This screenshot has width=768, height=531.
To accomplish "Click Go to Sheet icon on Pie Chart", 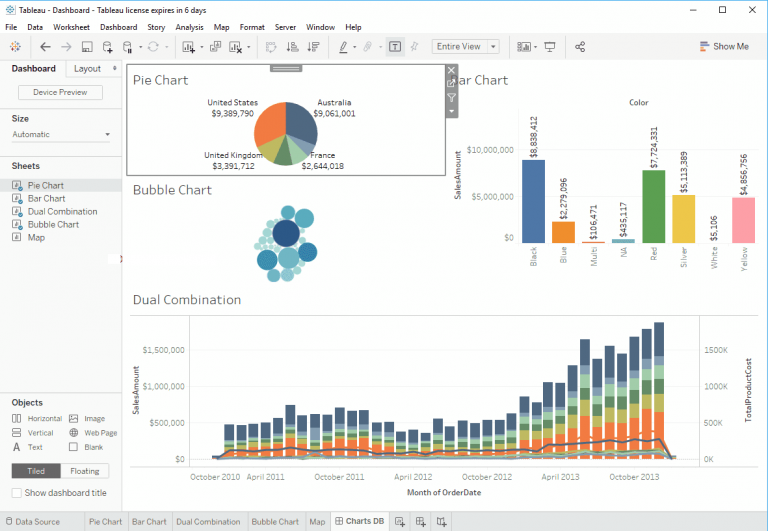I will [x=452, y=84].
